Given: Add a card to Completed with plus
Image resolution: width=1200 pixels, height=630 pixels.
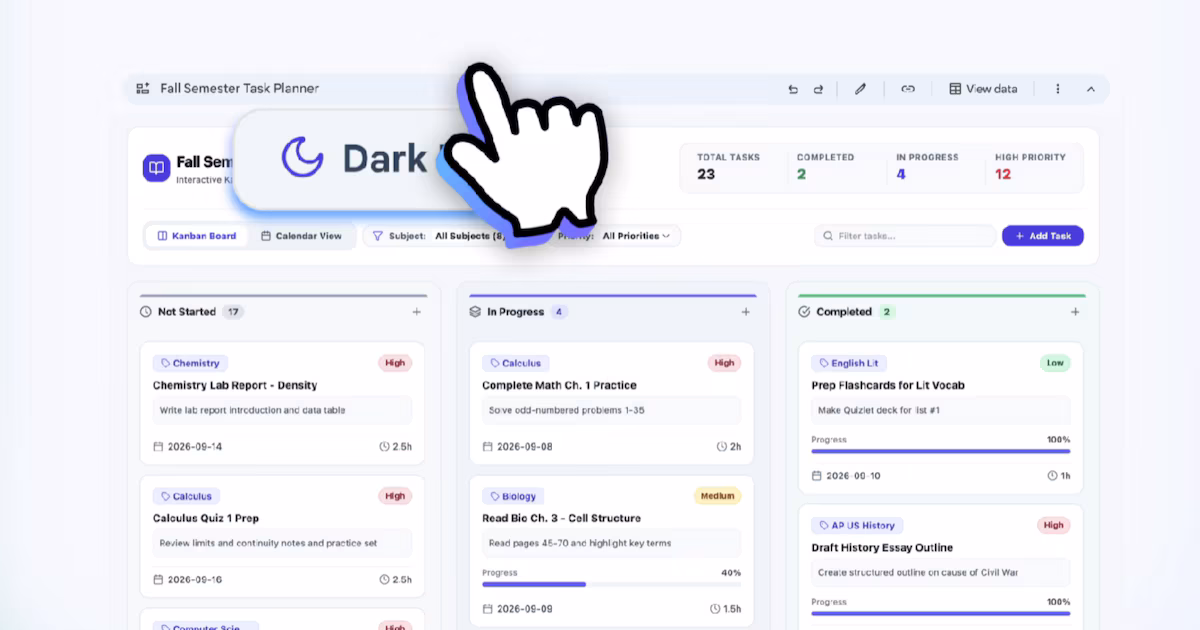Looking at the screenshot, I should coord(1075,312).
